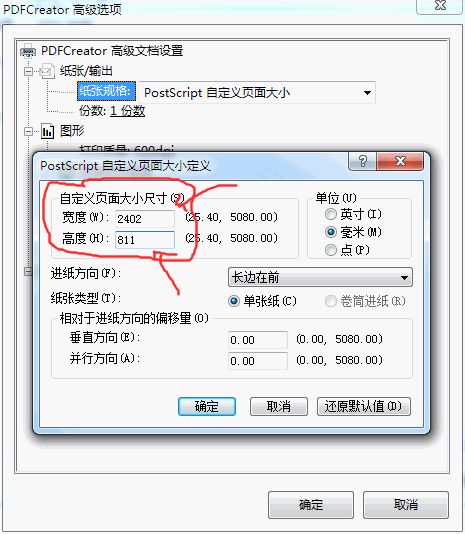Image resolution: width=465 pixels, height=534 pixels.
Task: Click the 并行方向 offset input field
Action: 258,361
